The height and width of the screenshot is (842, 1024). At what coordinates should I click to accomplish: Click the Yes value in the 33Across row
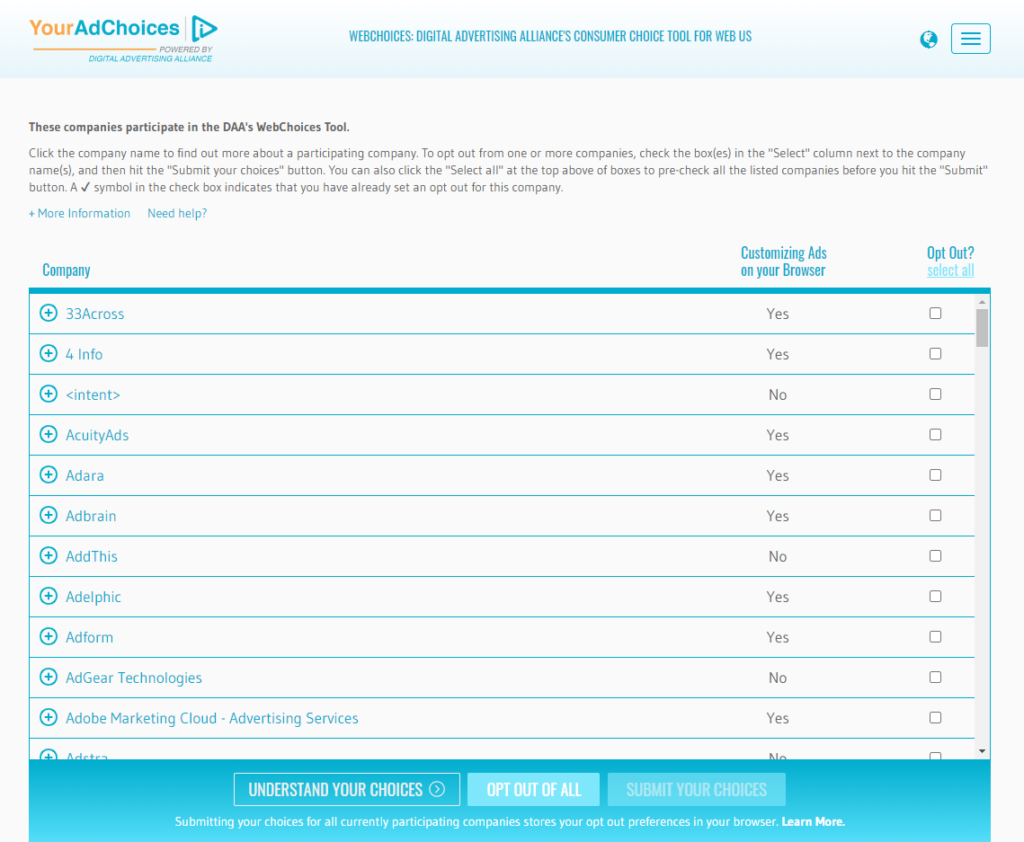[x=777, y=314]
